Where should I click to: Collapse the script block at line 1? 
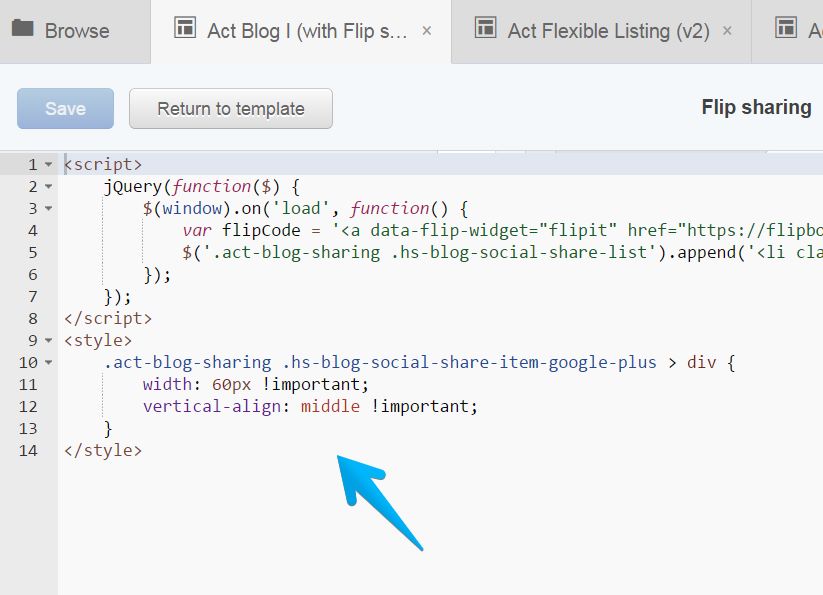coord(49,165)
